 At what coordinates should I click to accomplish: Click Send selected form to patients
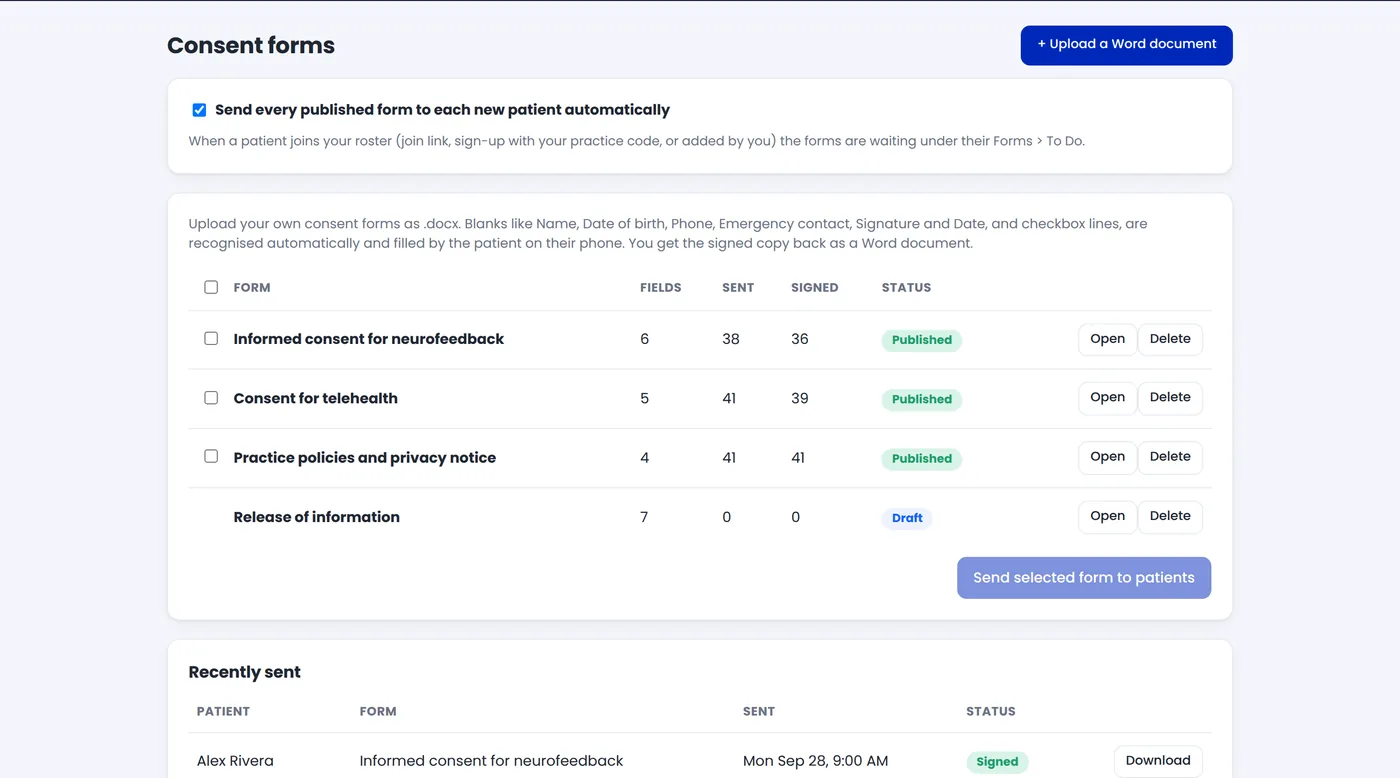point(1084,578)
